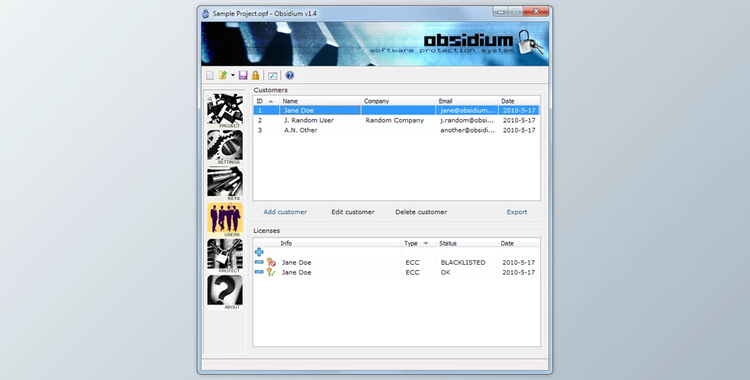Add license with blue plus icon
This screenshot has width=750, height=380.
pyautogui.click(x=259, y=252)
